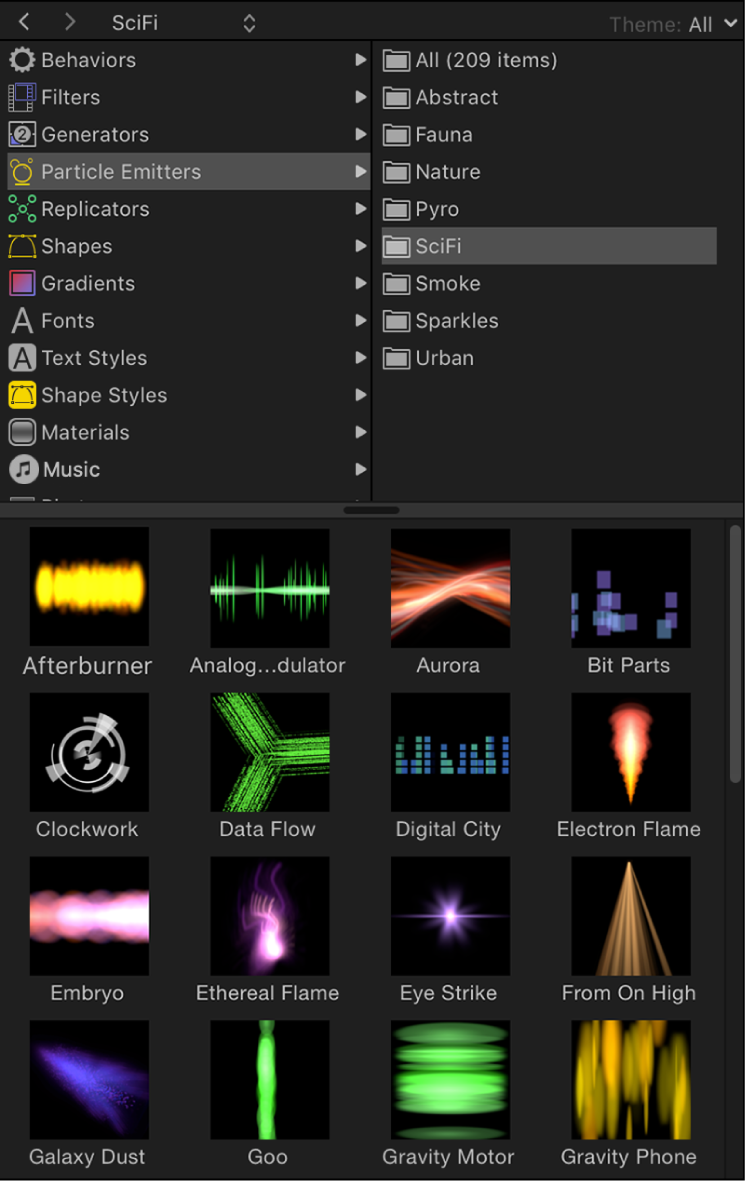
Task: Select the Galaxy Dust emitter thumbnail
Action: tap(89, 1079)
